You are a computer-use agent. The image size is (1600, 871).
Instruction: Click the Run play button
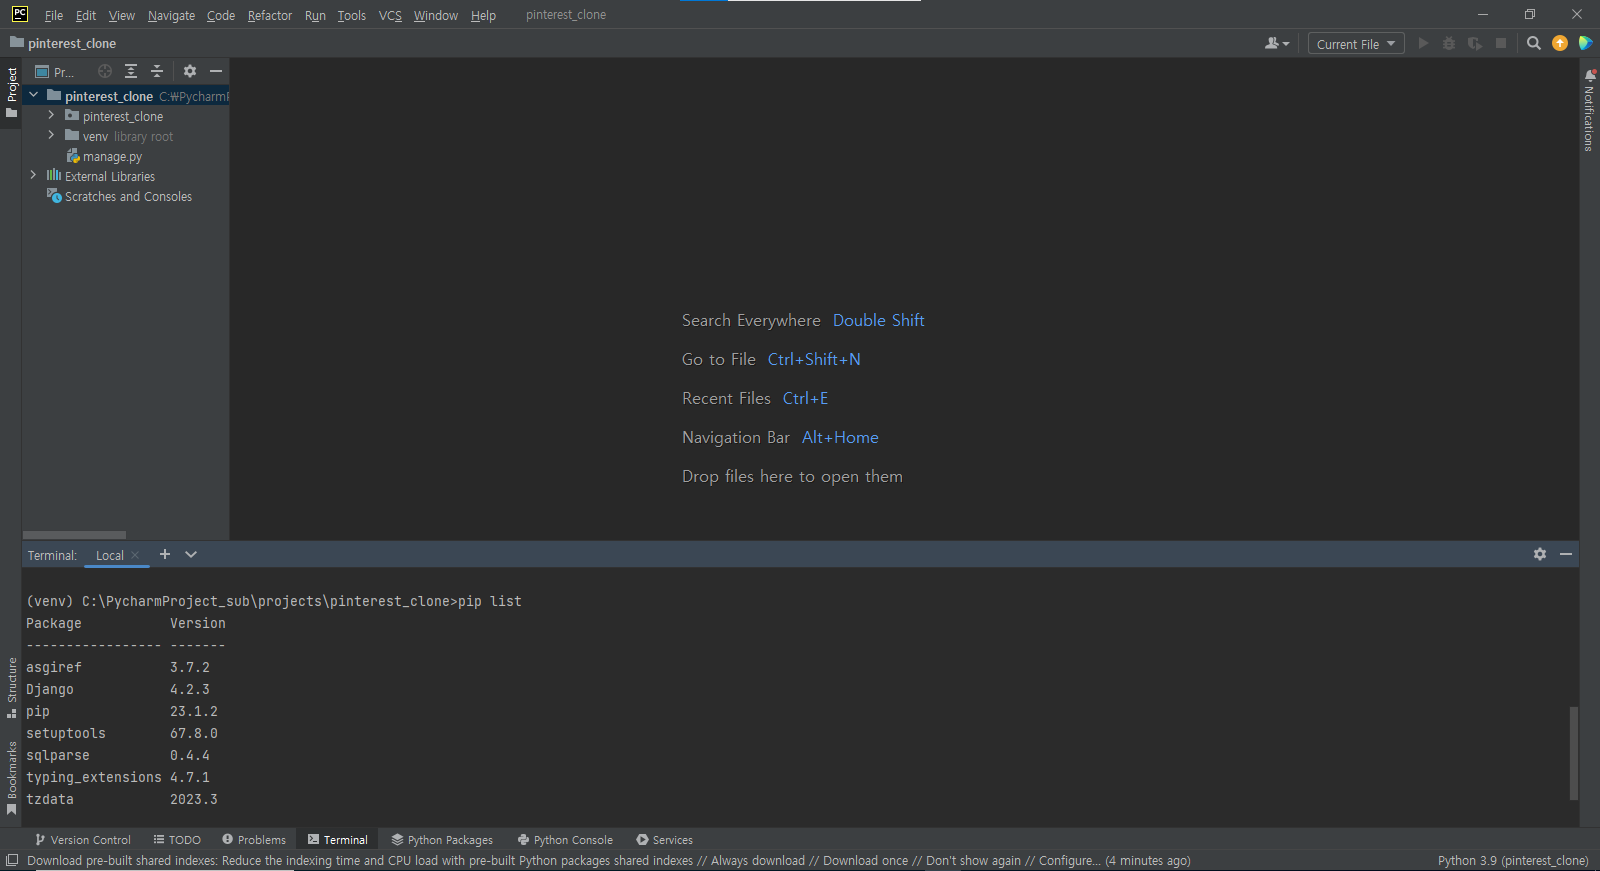pyautogui.click(x=1423, y=43)
